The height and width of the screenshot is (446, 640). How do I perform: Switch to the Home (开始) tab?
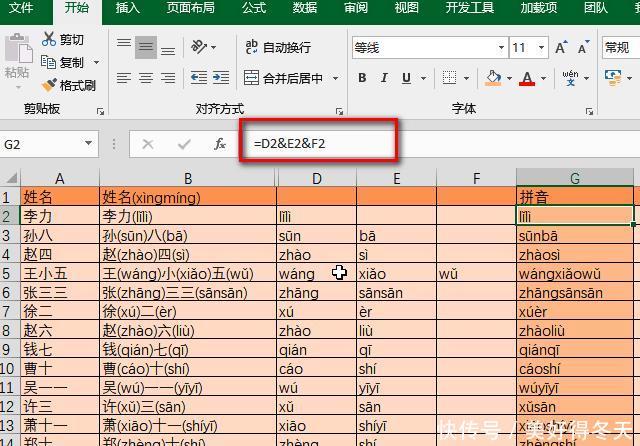(77, 7)
